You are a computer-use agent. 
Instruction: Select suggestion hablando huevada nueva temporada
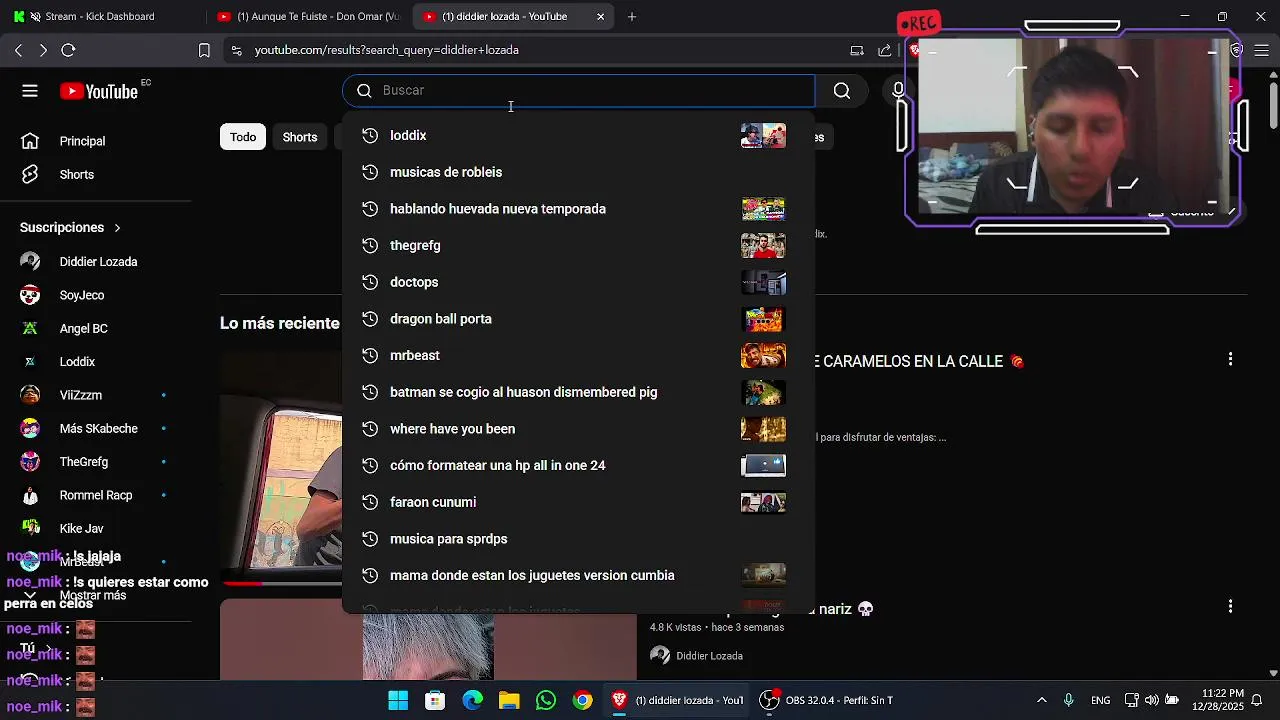pyautogui.click(x=578, y=209)
